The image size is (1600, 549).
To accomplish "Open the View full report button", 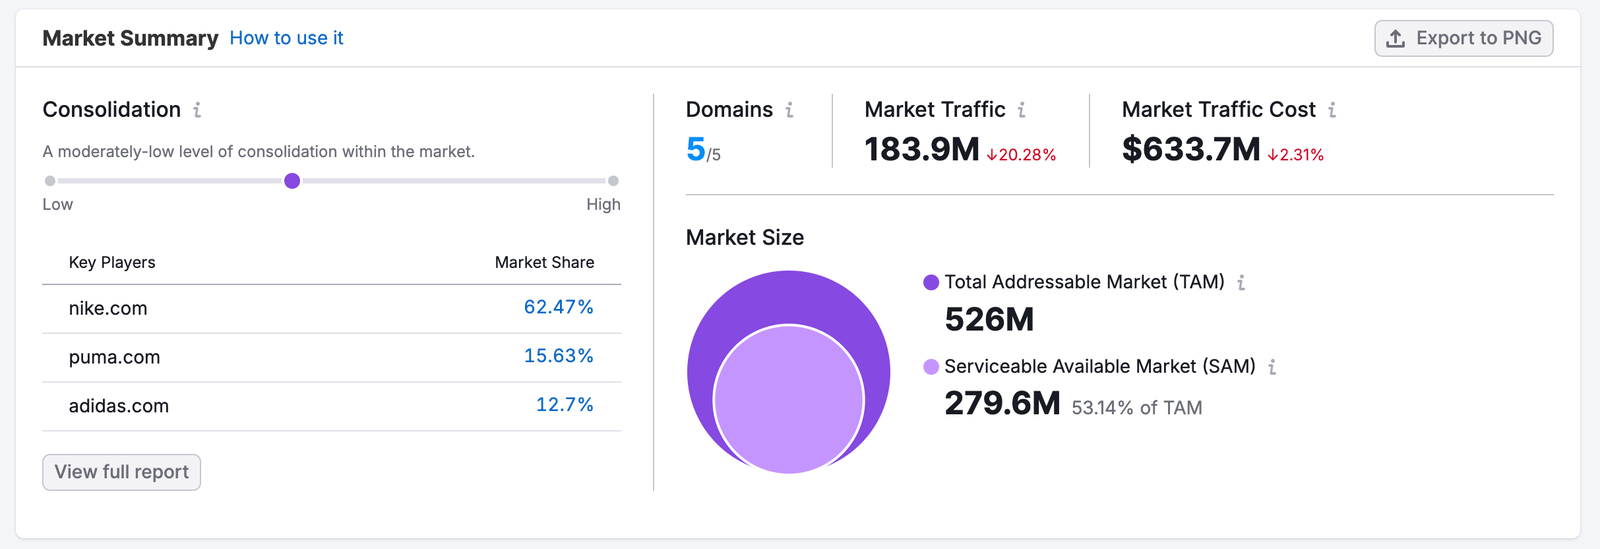I will (x=121, y=472).
